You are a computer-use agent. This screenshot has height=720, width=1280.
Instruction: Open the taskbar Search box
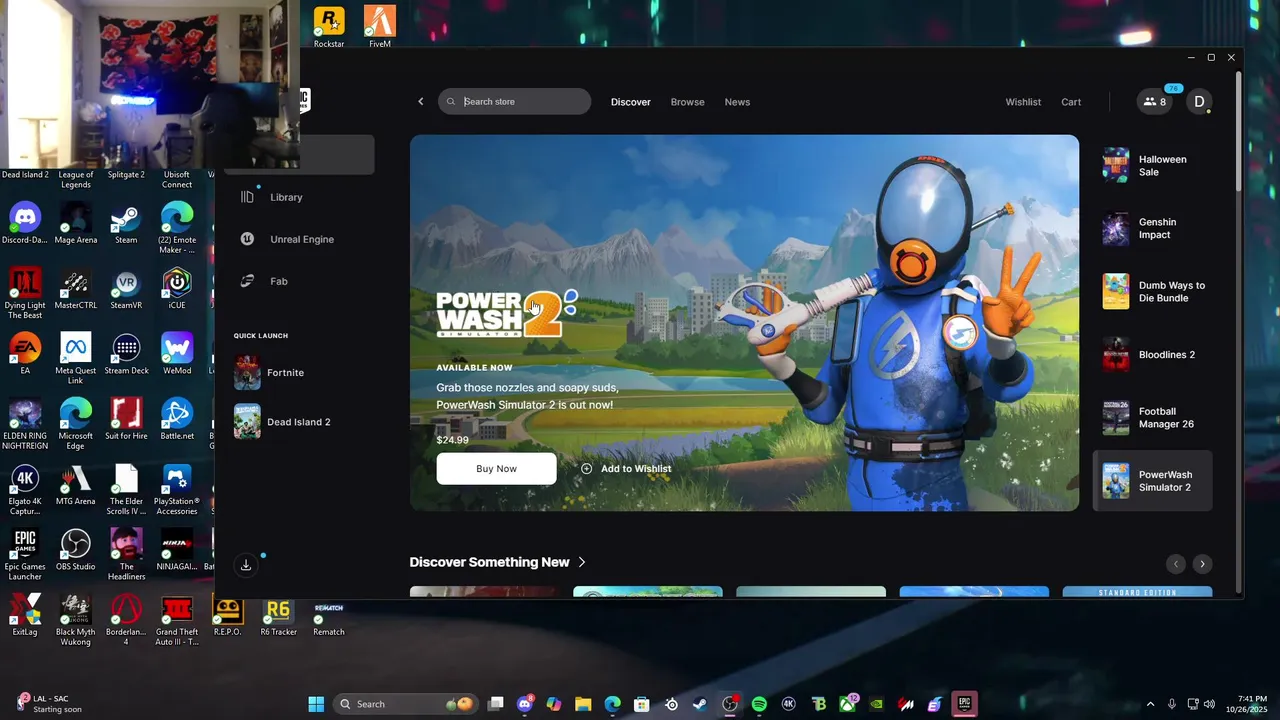(406, 704)
